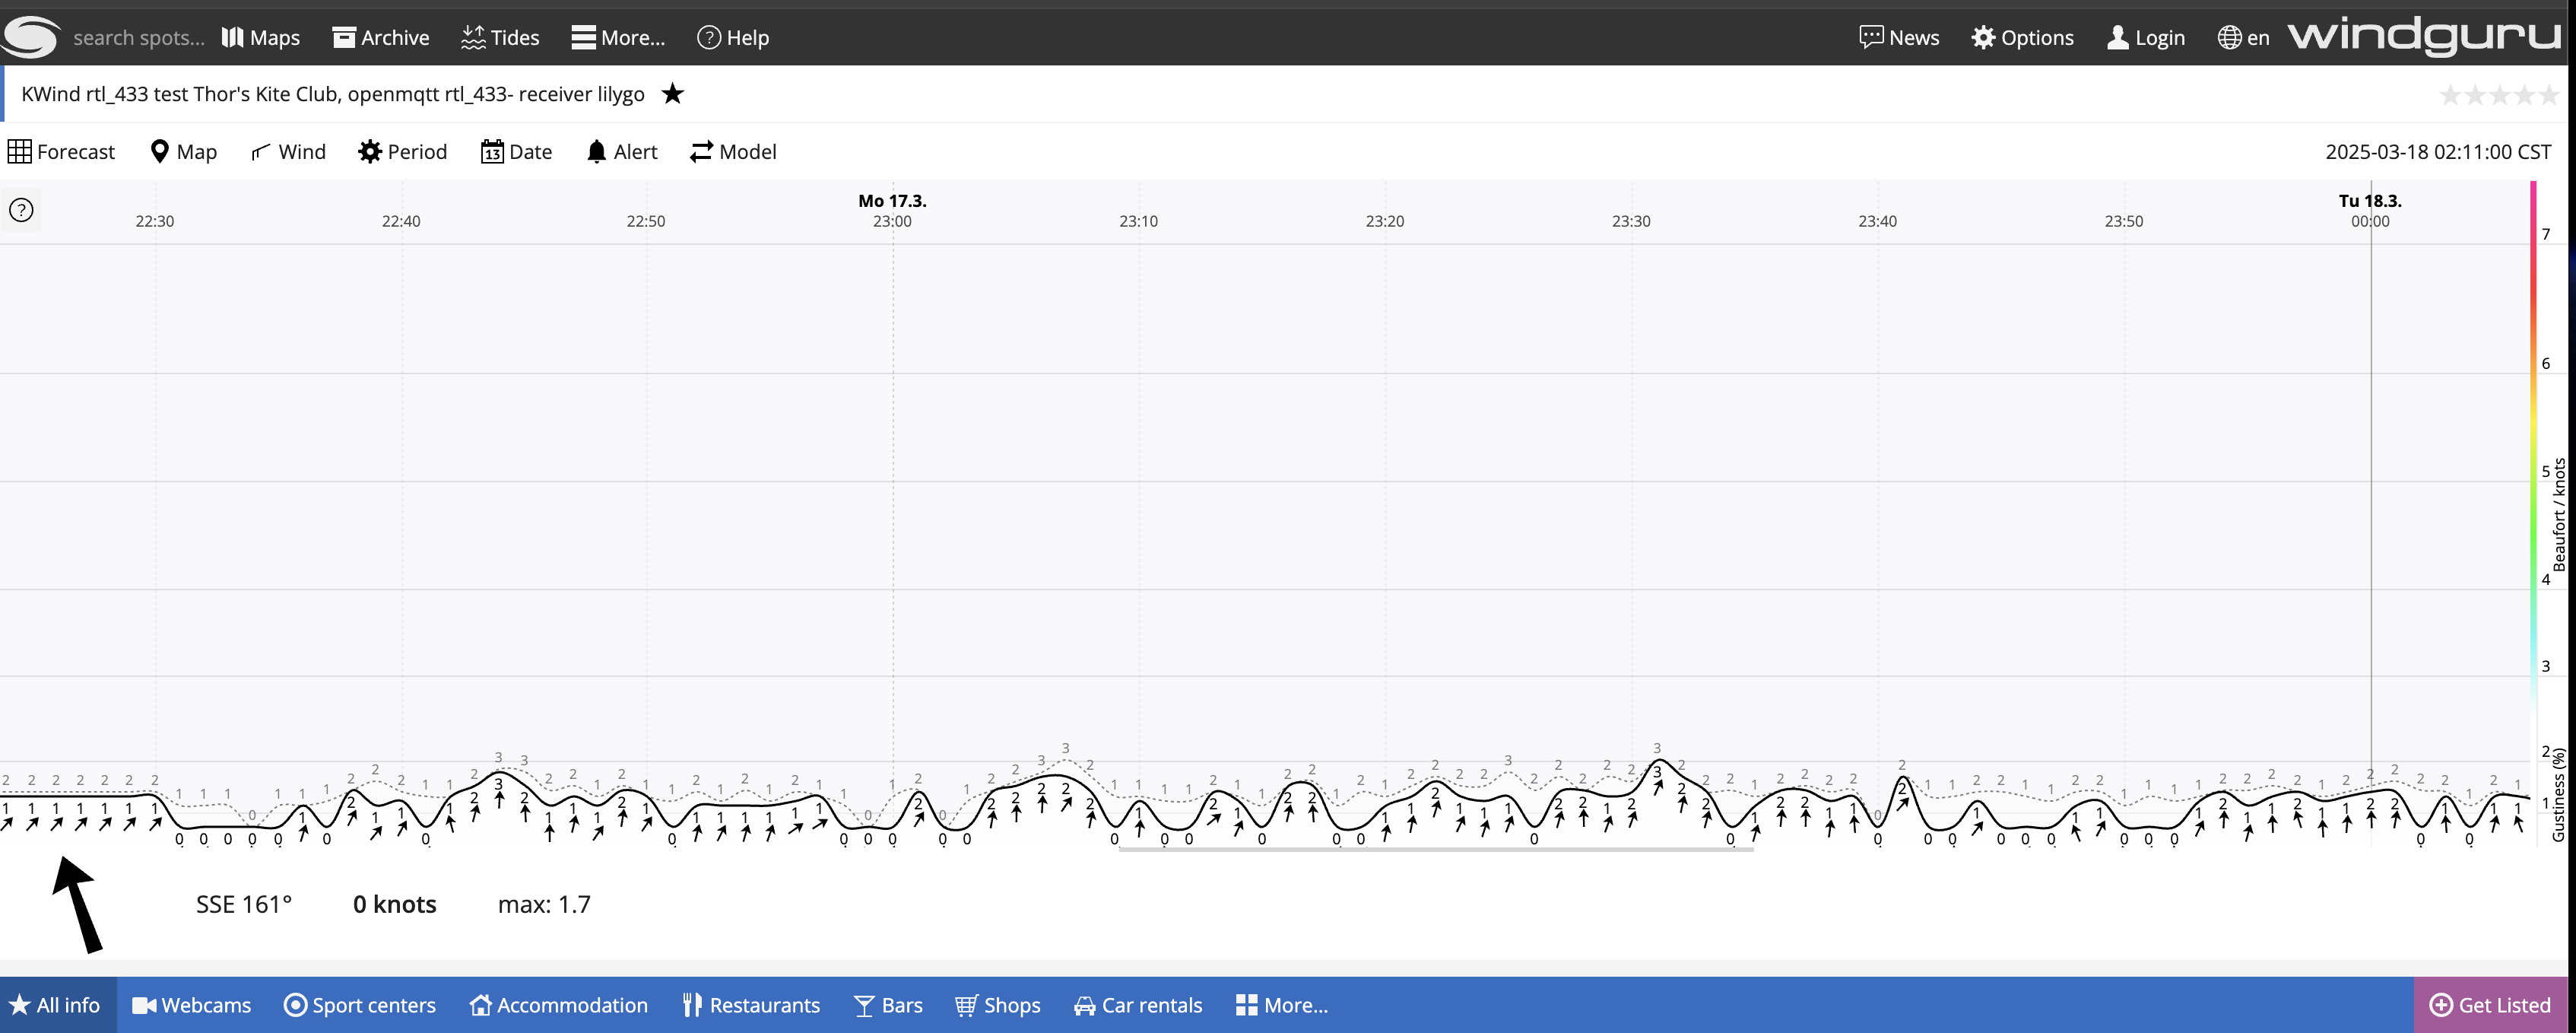The width and height of the screenshot is (2576, 1033).
Task: Toggle favorite star next to spot name
Action: pos(673,94)
